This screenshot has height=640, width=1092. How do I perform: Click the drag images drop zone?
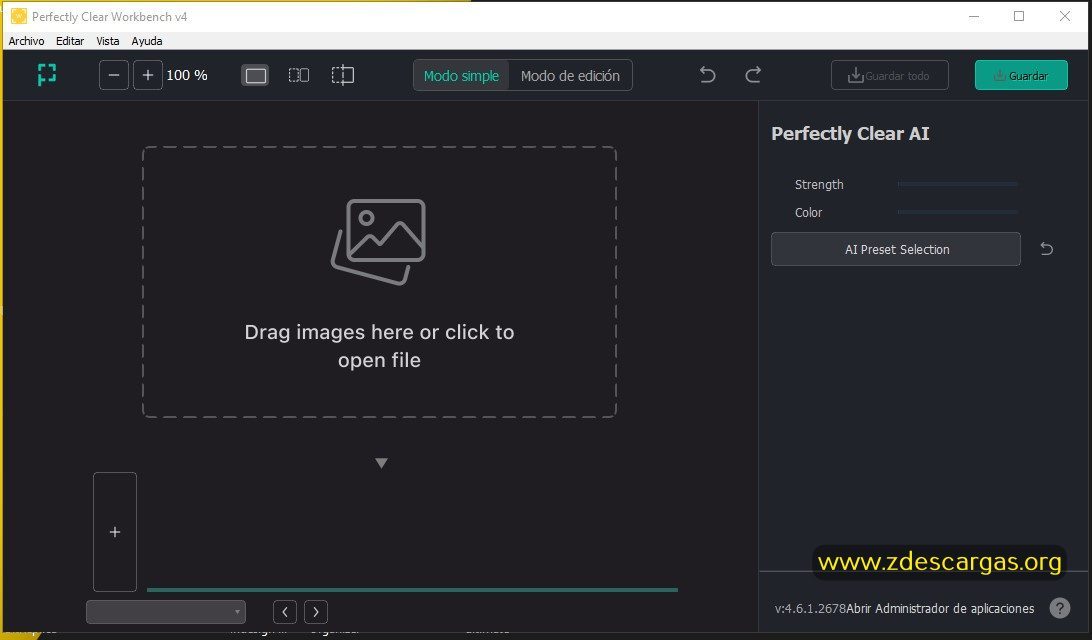tap(380, 282)
